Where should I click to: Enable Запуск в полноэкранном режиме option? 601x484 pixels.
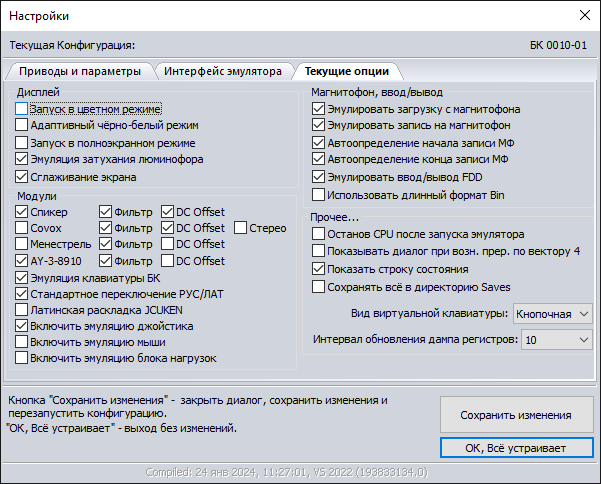[22, 143]
